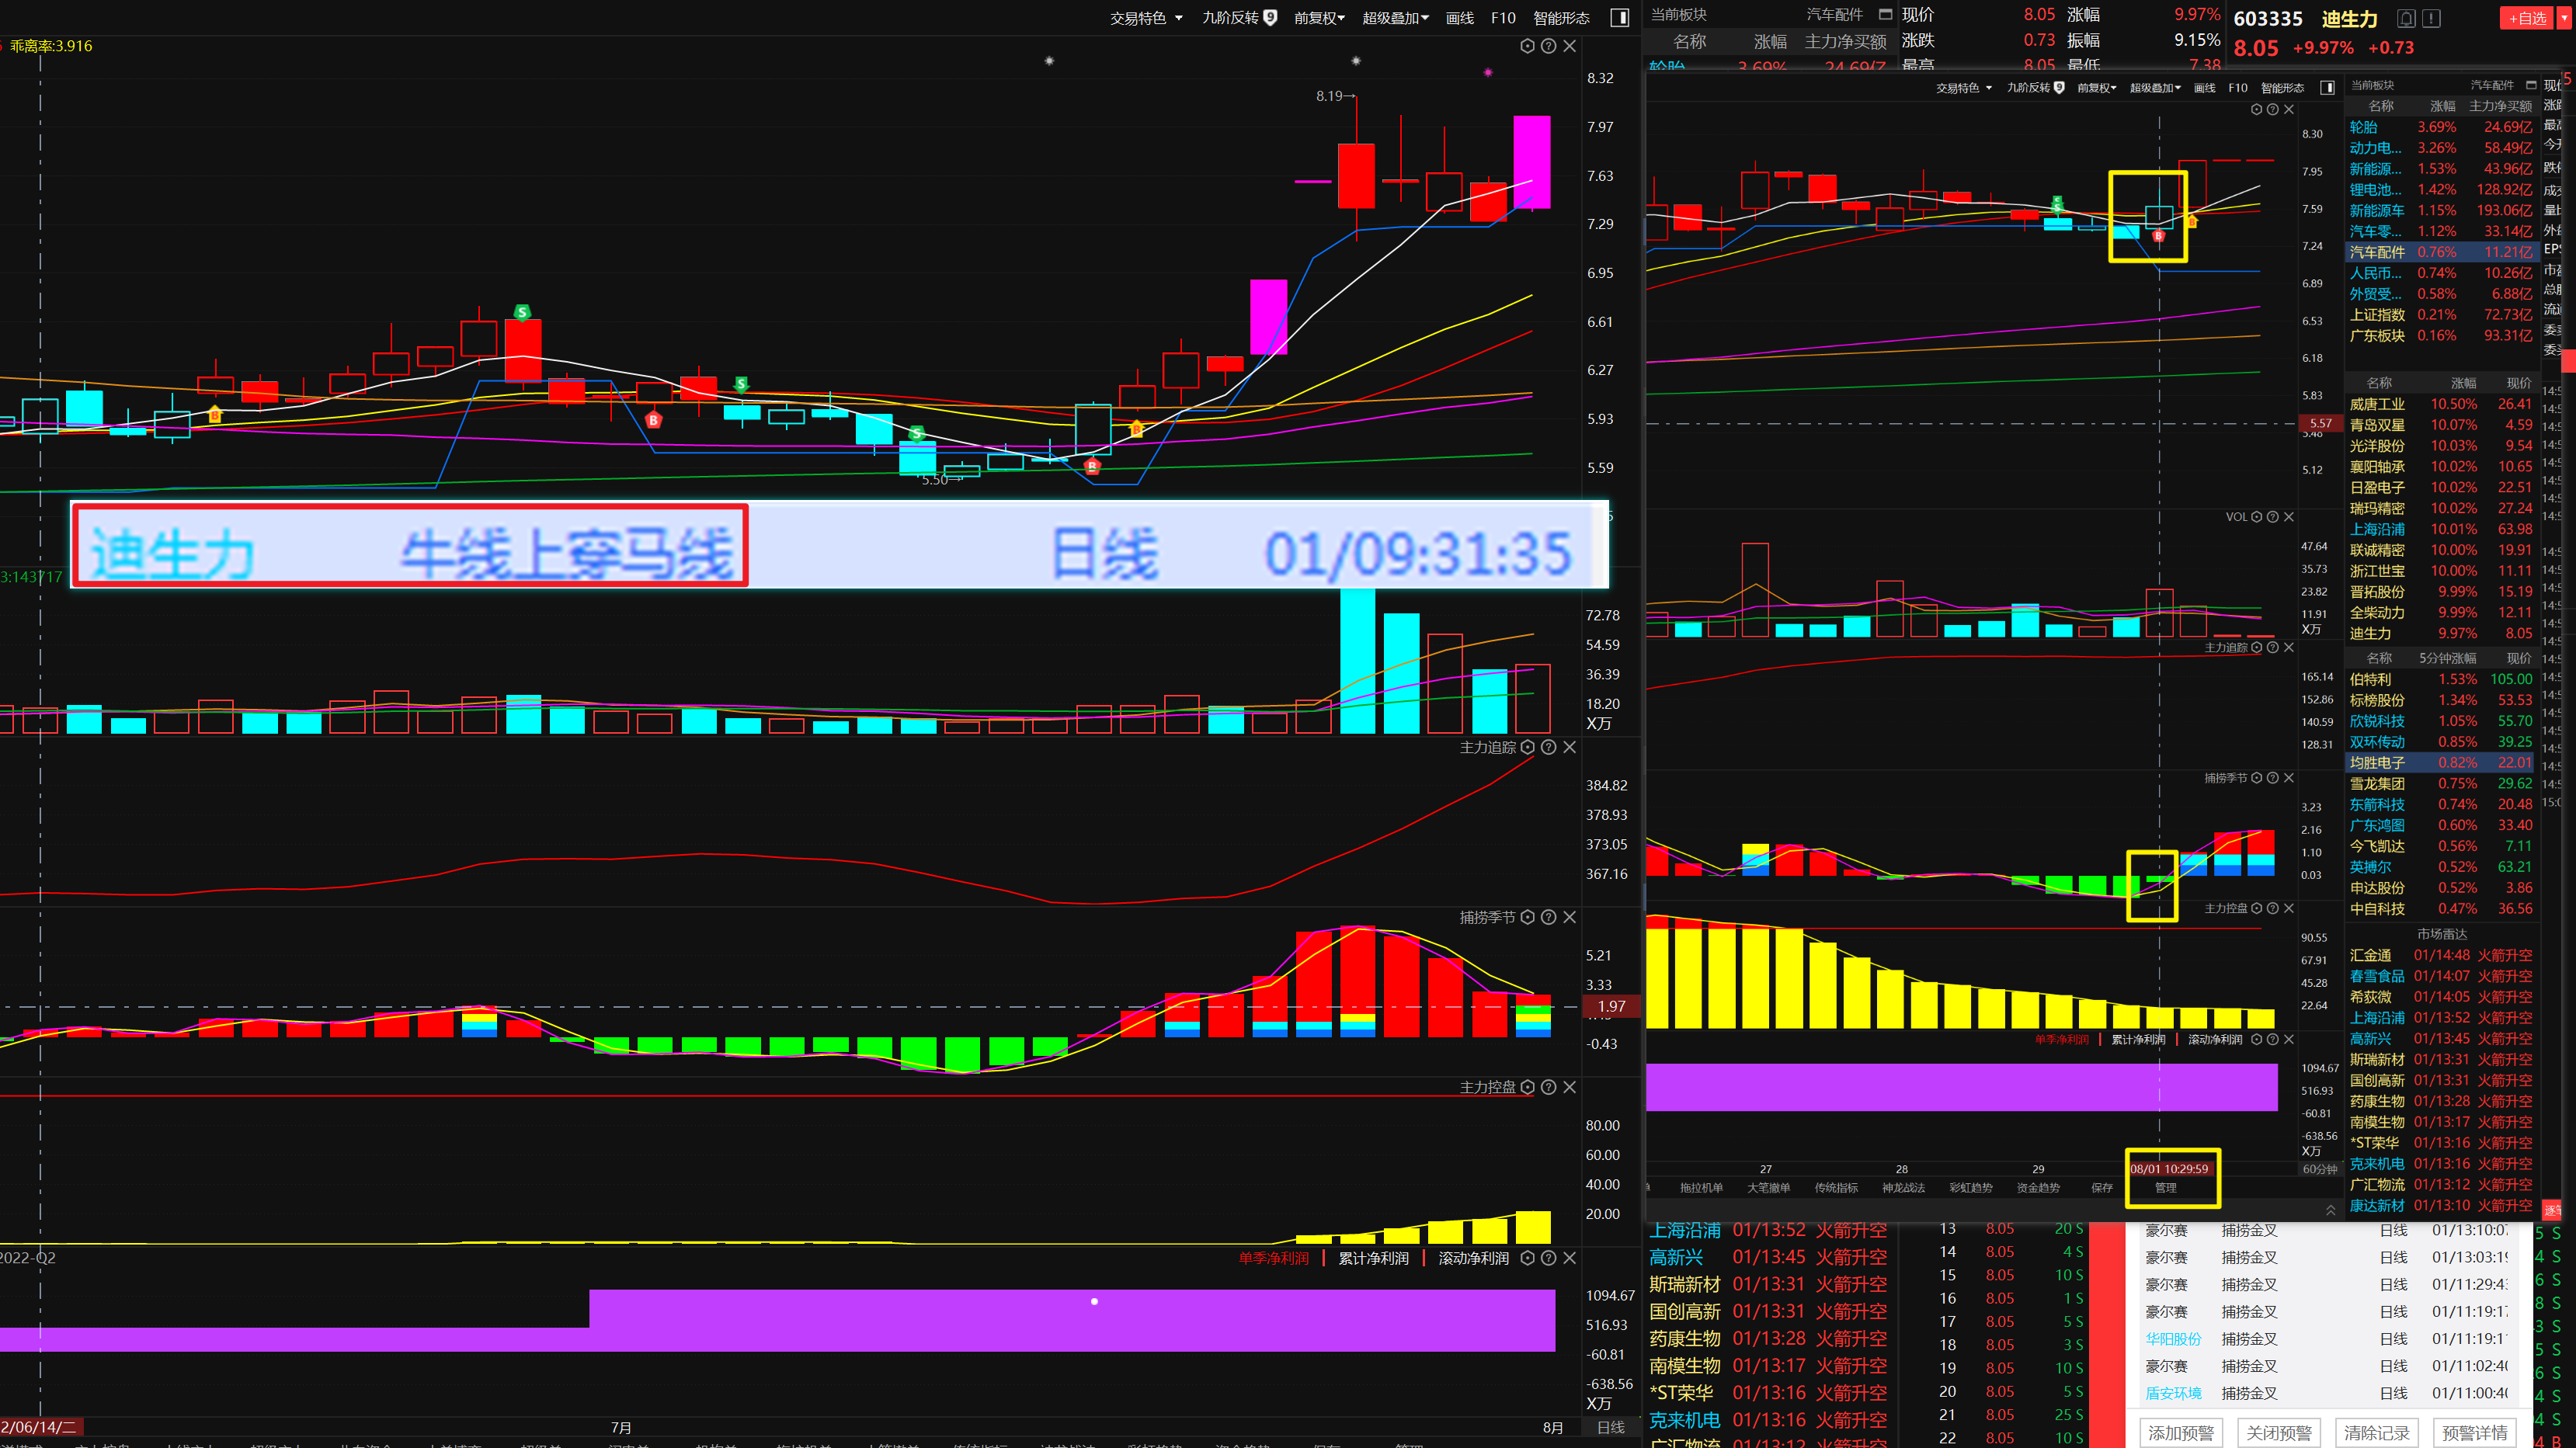The image size is (2576, 1448).
Task: Close the main K-line indicator panel
Action: pos(1569,46)
